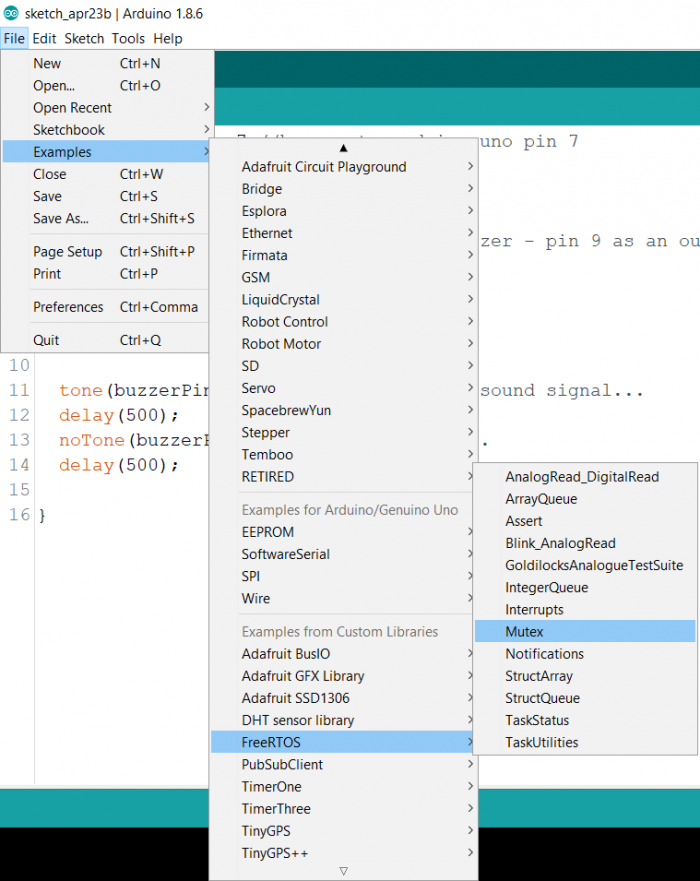The height and width of the screenshot is (881, 700).
Task: Click the scroll-up arrow atop examples list
Action: (343, 148)
